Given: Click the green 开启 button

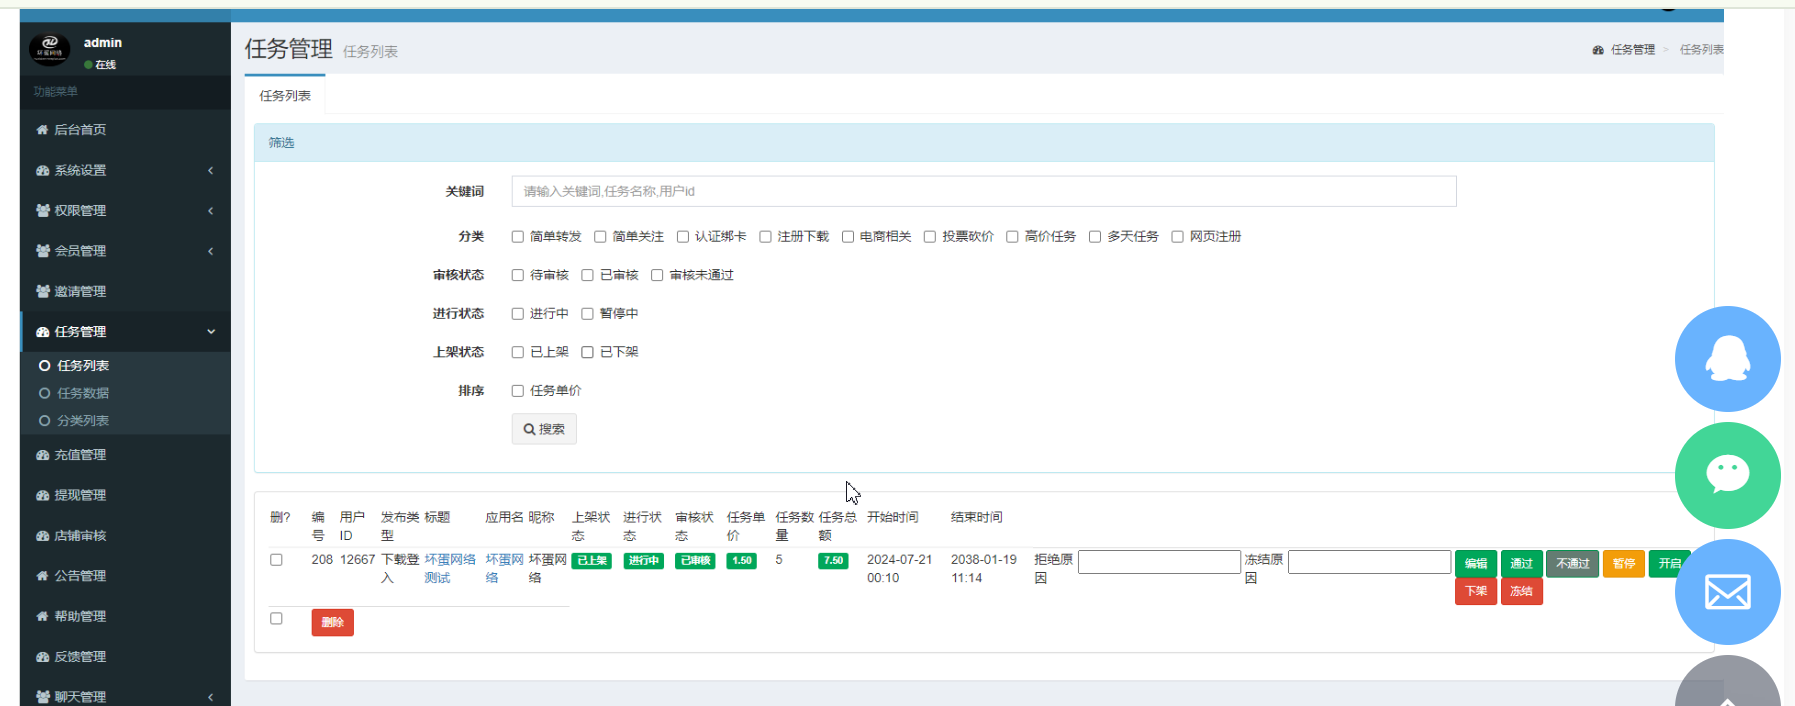Looking at the screenshot, I should pyautogui.click(x=1669, y=564).
